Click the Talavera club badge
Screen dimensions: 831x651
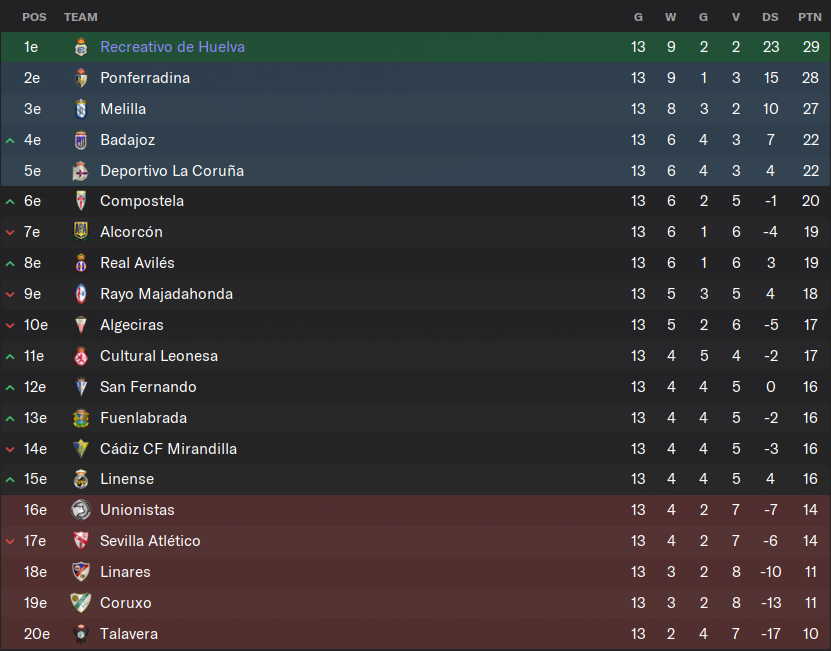[81, 634]
